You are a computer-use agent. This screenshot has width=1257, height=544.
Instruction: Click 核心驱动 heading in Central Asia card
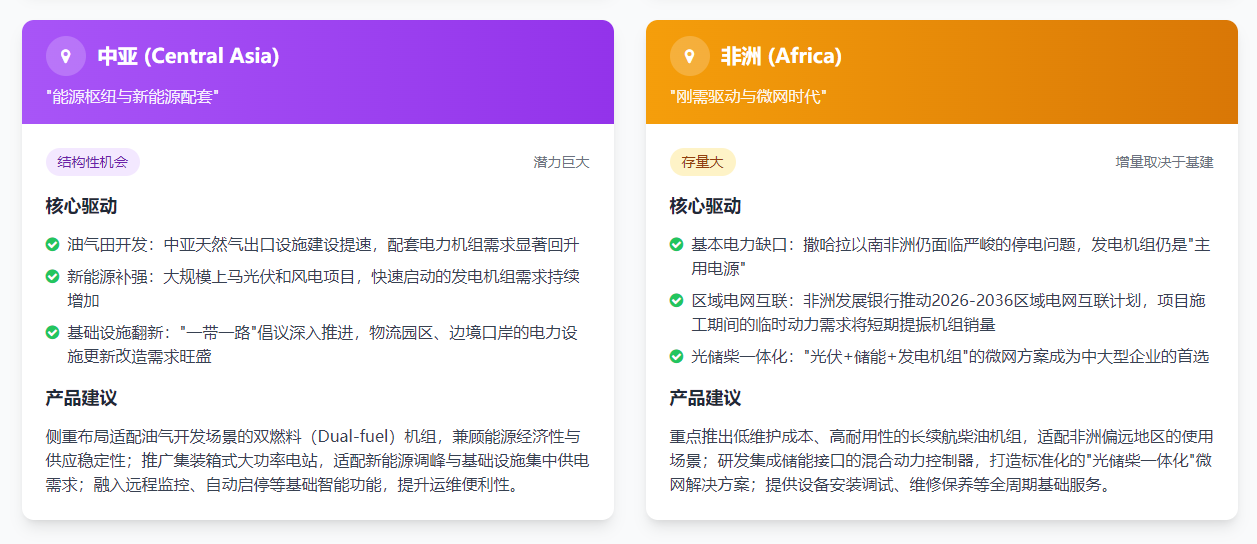(81, 206)
